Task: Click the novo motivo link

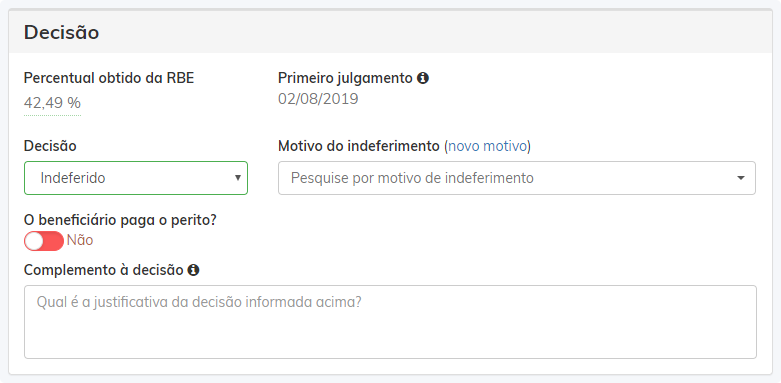Action: pyautogui.click(x=488, y=146)
